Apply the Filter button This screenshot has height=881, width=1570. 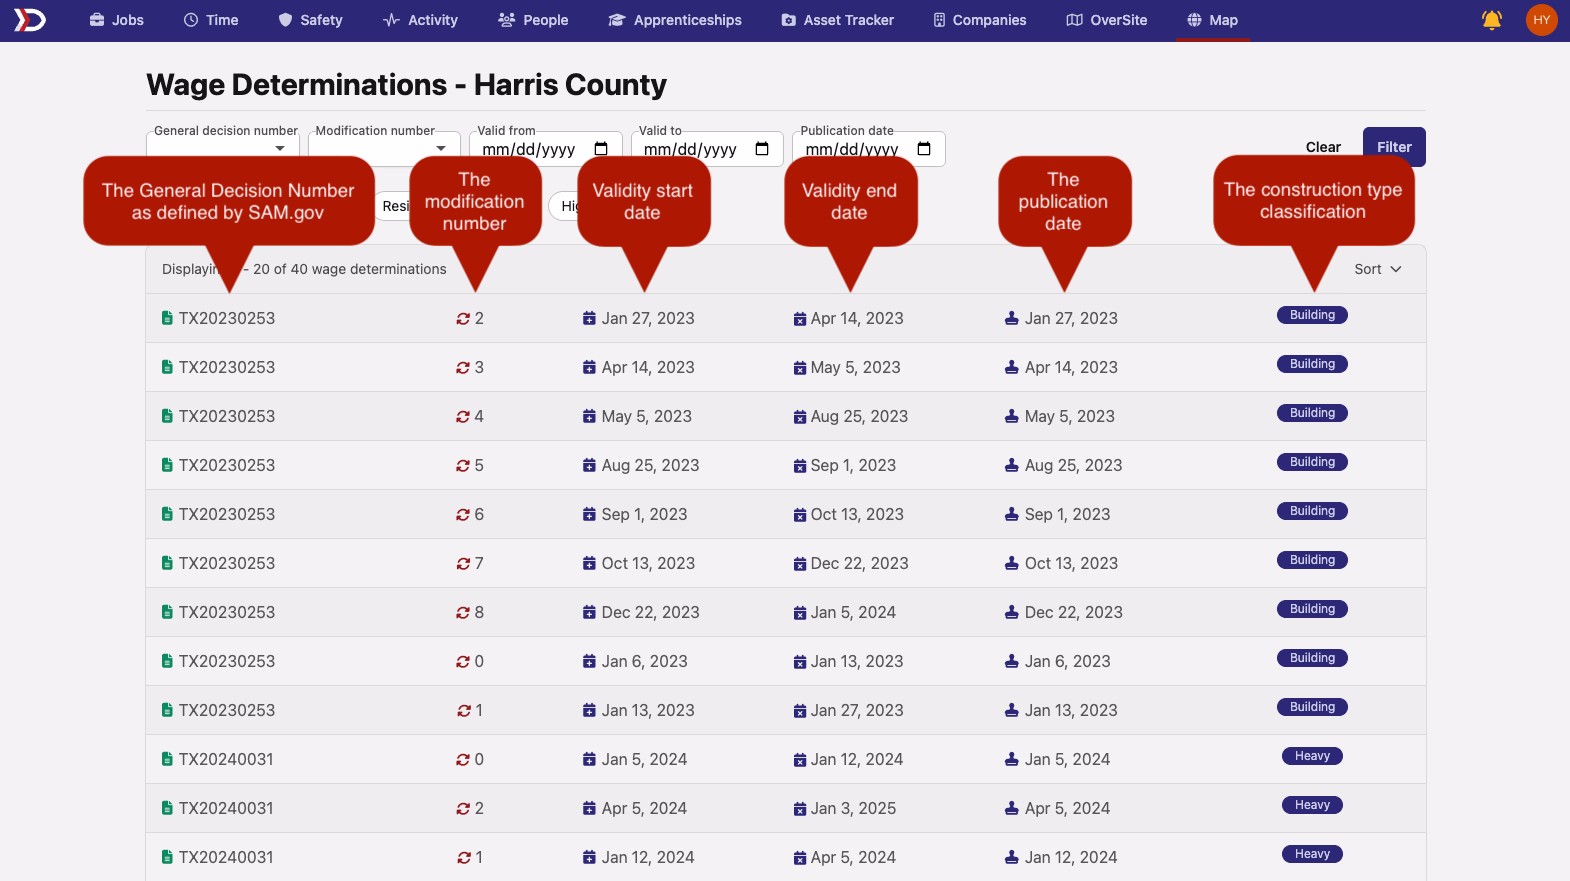pyautogui.click(x=1394, y=147)
